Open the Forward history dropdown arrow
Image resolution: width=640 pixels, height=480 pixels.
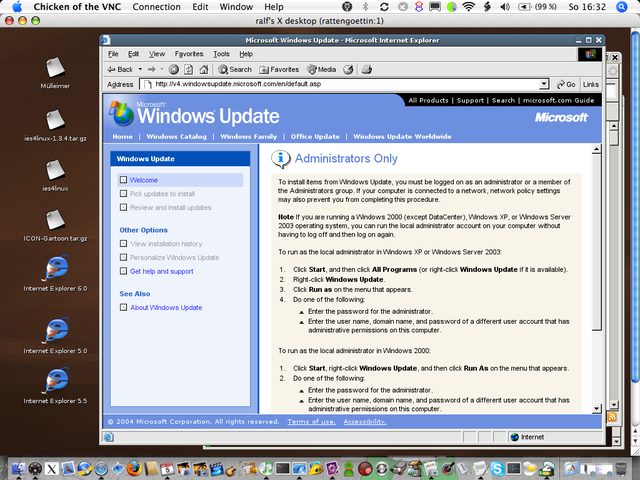(x=162, y=69)
